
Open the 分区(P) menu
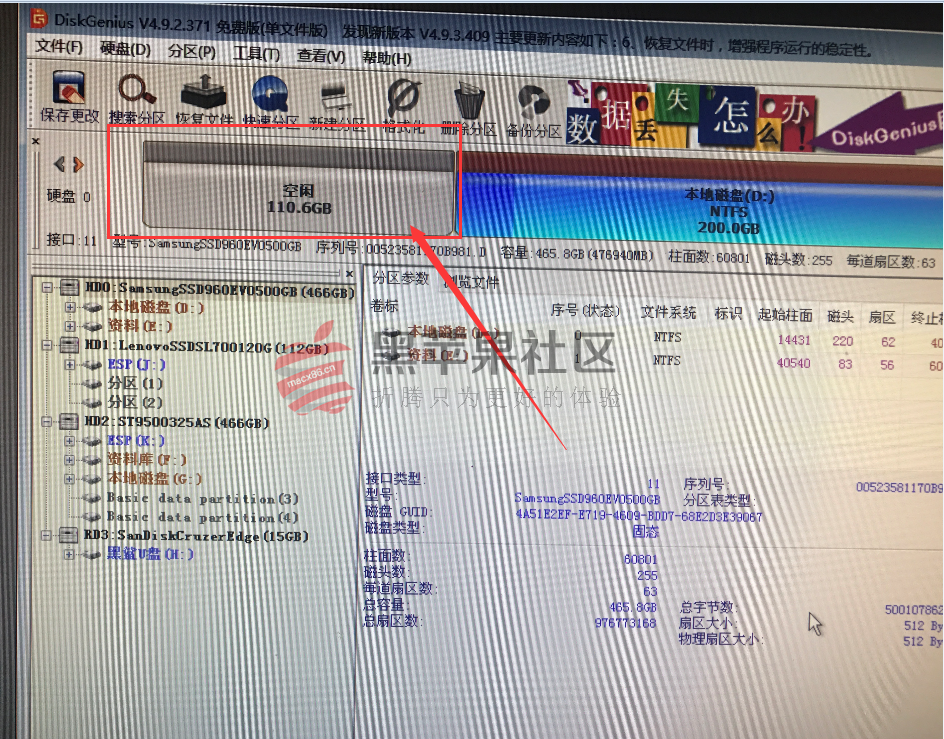[x=191, y=52]
